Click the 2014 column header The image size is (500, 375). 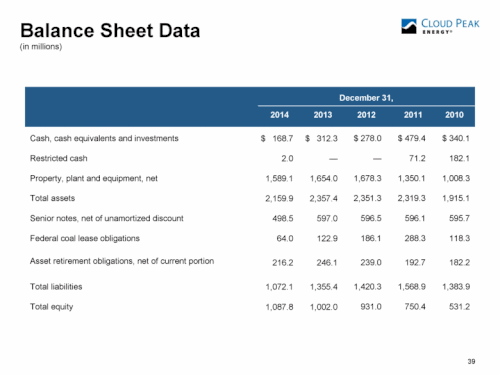[279, 115]
